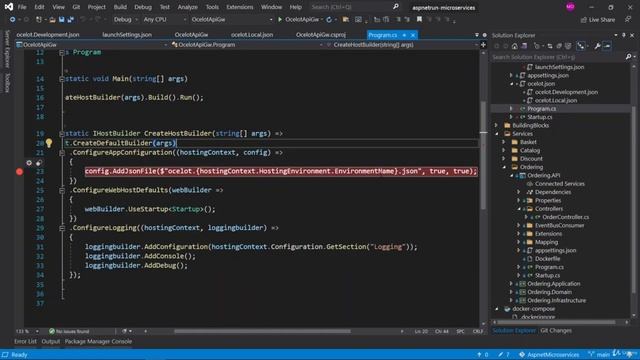The image size is (640, 360).
Task: Click the Properties wrench icon in Solution Explorer
Action: (x=597, y=46)
